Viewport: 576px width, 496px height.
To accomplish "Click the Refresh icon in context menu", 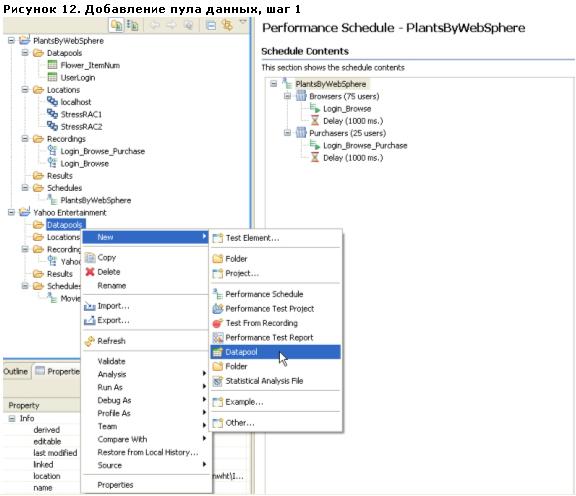I will [90, 341].
